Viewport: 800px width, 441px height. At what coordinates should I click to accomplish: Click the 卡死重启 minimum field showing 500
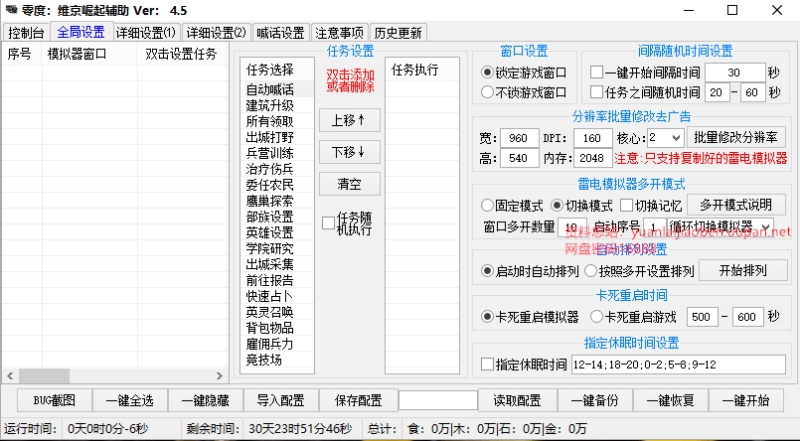[x=702, y=317]
